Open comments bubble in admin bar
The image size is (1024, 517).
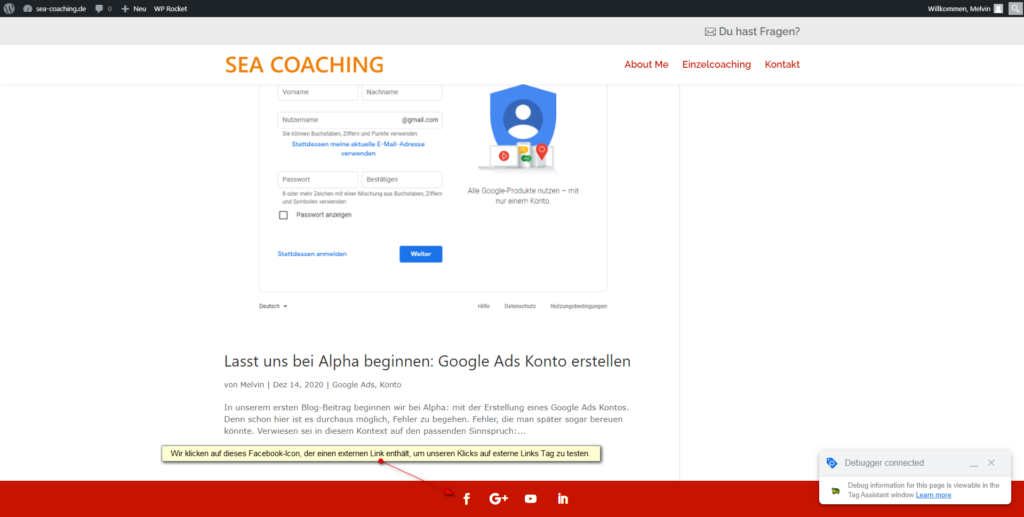tap(102, 8)
